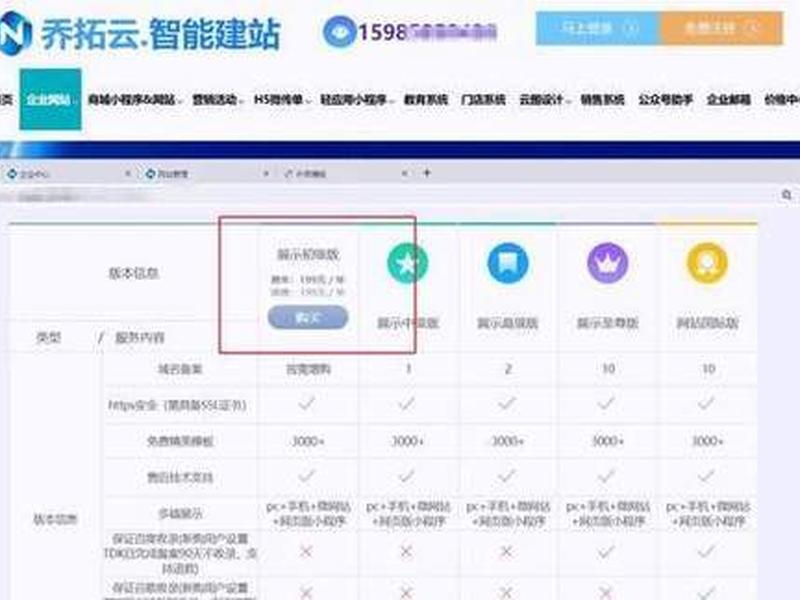
Task: Switch to the third browser tab
Action: (345, 174)
